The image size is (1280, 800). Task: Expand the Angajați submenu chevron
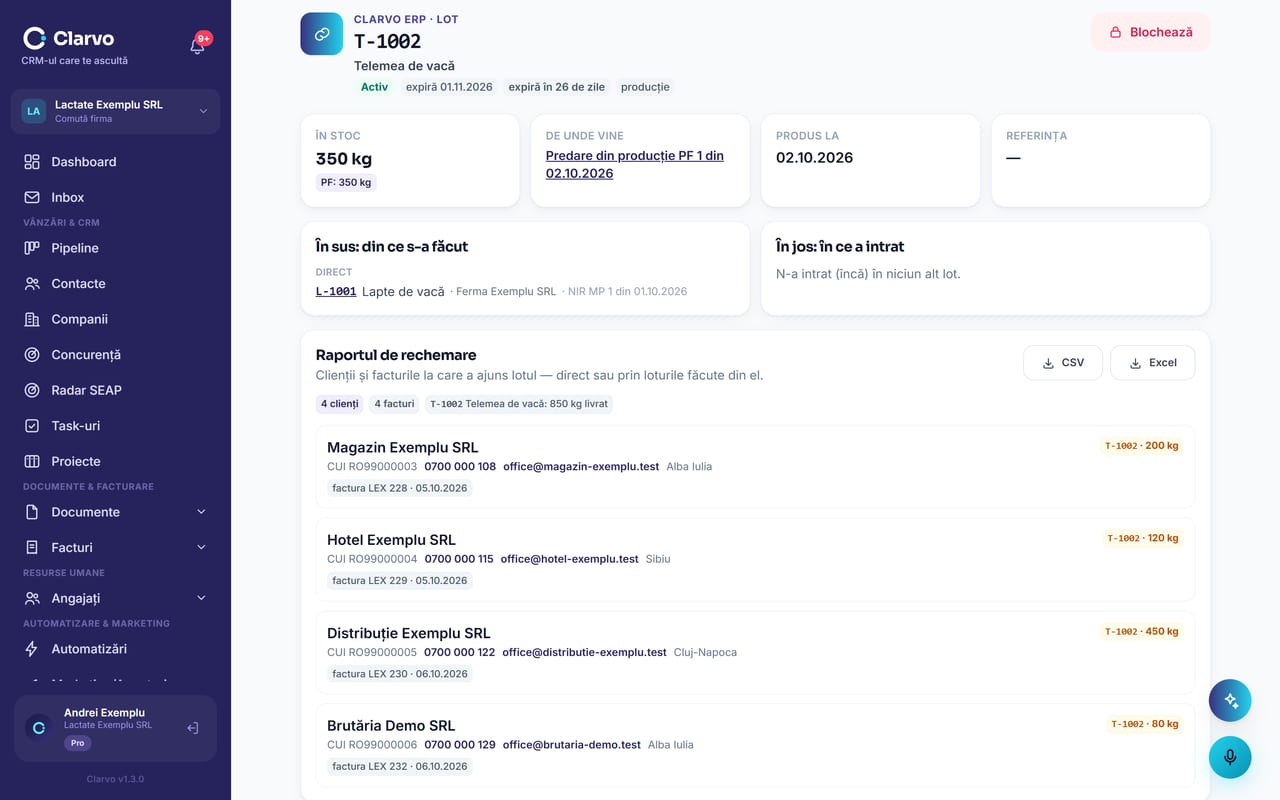point(201,598)
